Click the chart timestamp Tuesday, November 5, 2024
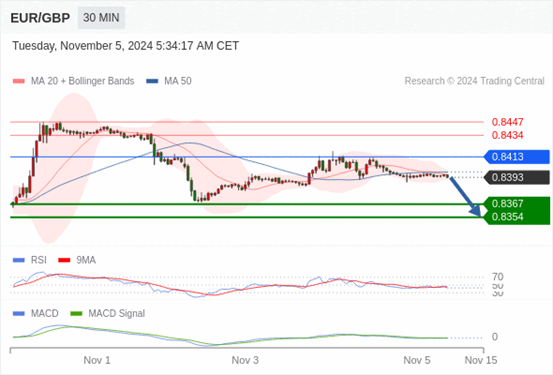 point(126,46)
